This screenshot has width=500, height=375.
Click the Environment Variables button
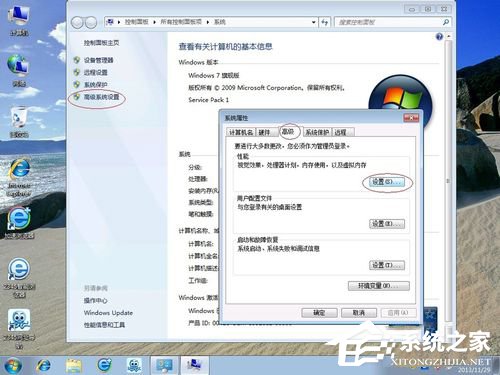(379, 286)
